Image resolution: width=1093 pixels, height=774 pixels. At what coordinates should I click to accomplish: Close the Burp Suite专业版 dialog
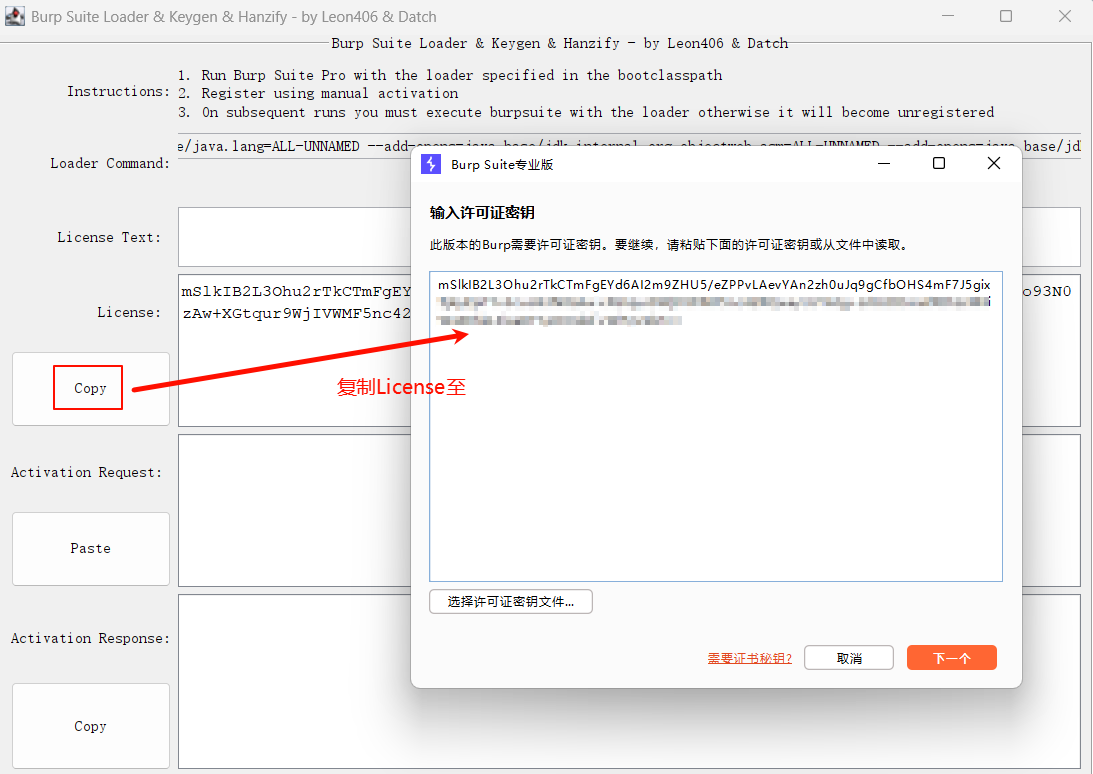coord(994,163)
